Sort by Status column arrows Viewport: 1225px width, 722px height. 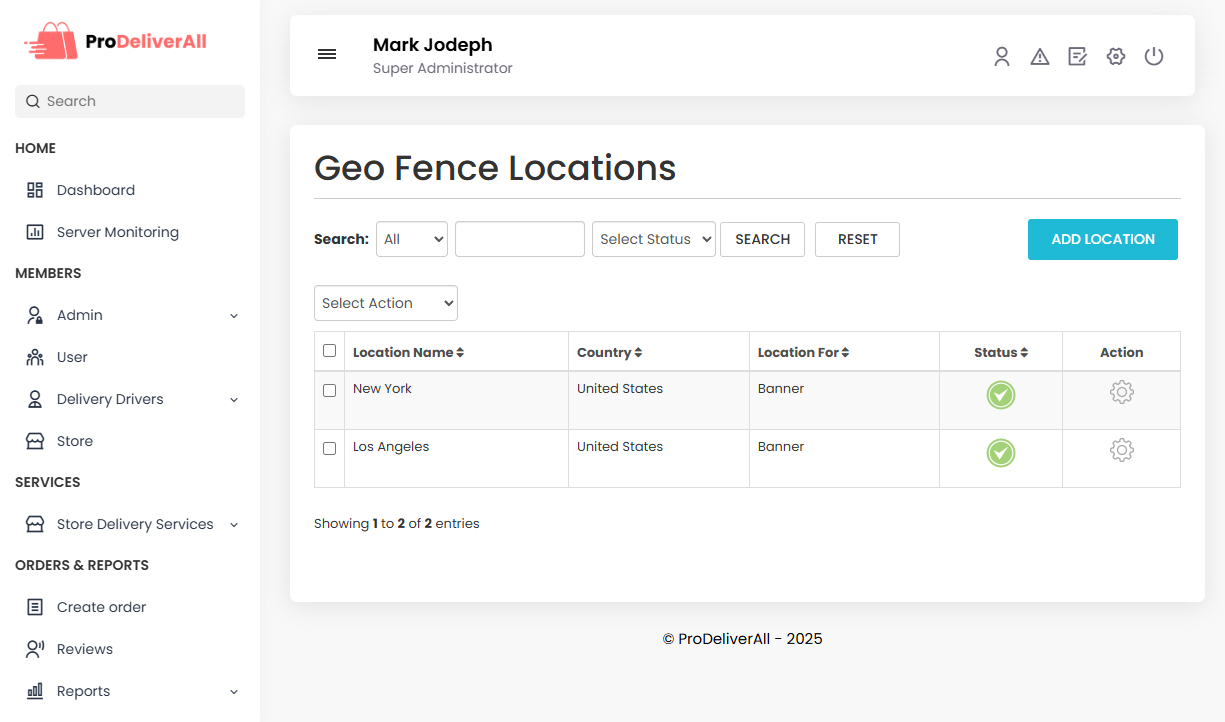(x=1024, y=353)
